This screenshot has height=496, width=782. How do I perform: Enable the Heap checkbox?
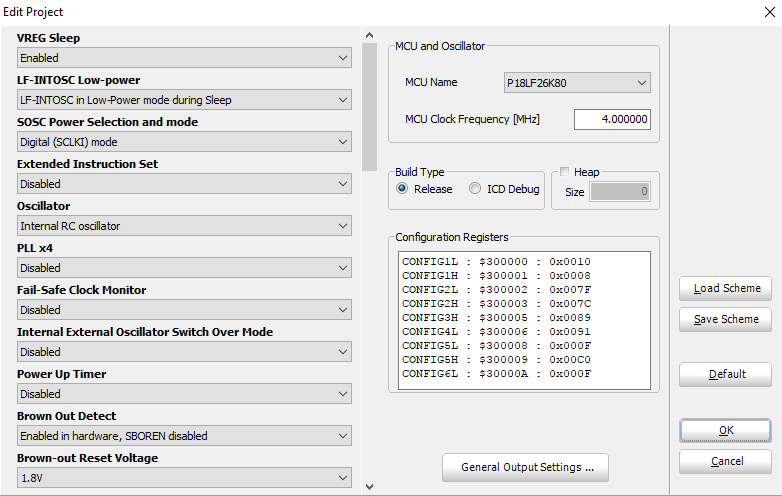coord(565,172)
